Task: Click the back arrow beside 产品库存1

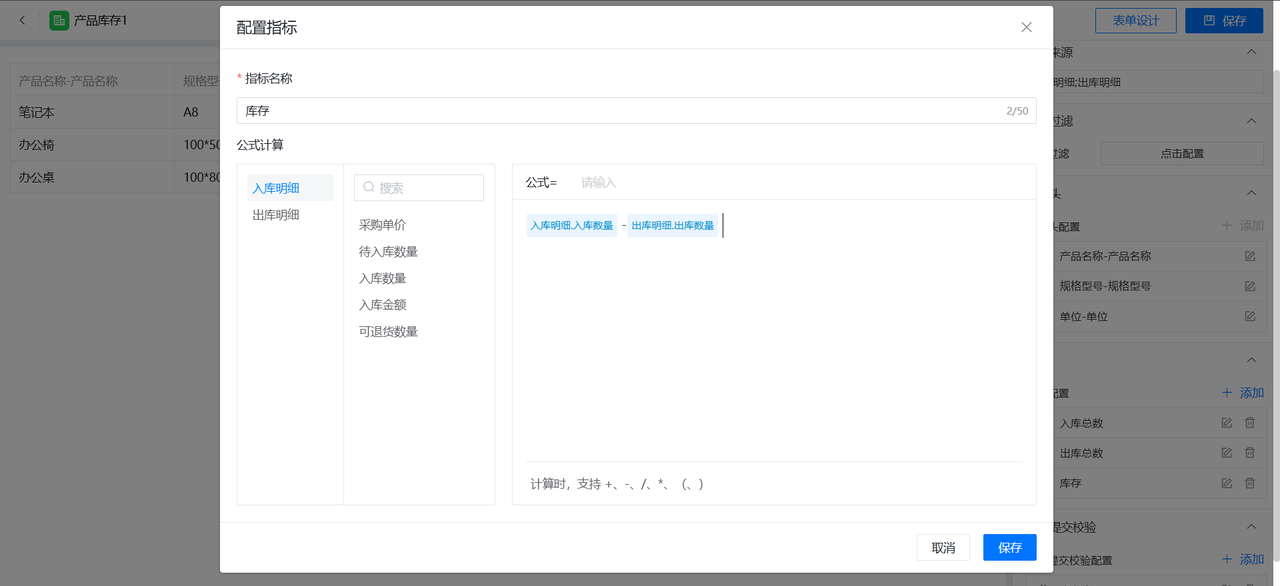Action: (x=23, y=20)
